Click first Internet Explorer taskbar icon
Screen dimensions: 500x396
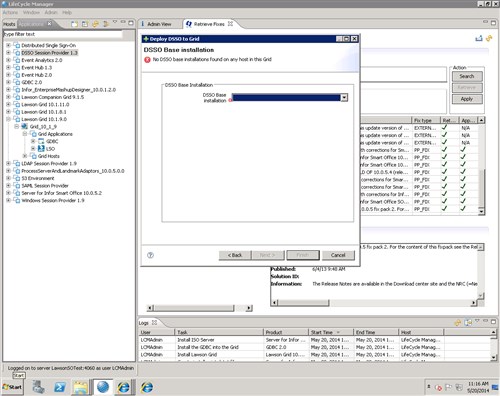pyautogui.click(x=124, y=387)
